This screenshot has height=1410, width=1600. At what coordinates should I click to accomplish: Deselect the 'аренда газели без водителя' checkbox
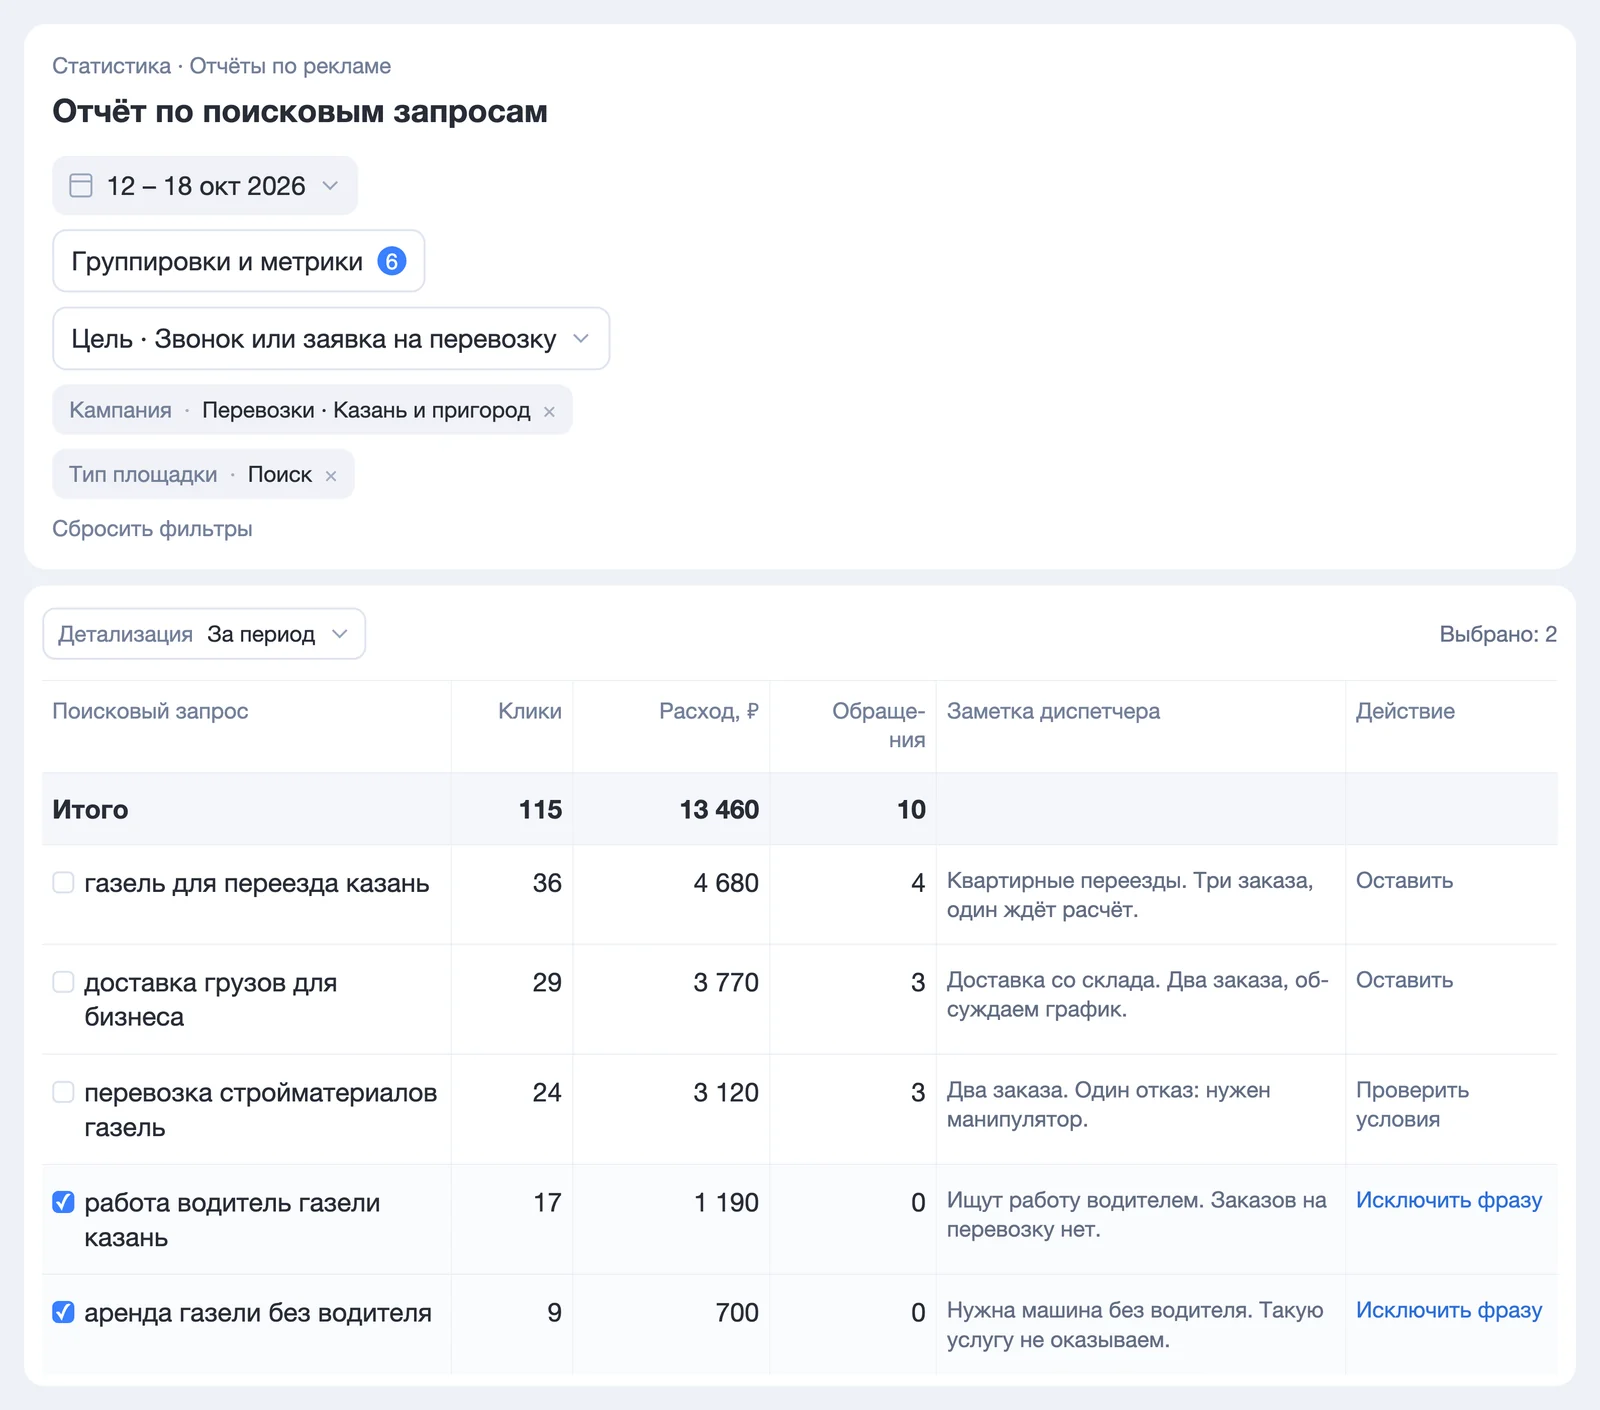[63, 1312]
